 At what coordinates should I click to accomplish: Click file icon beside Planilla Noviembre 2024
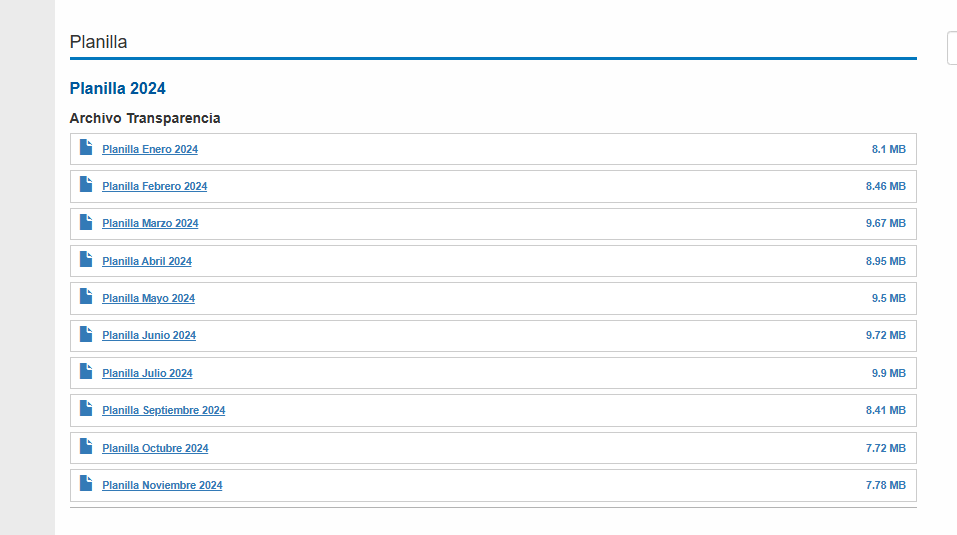[x=86, y=484]
